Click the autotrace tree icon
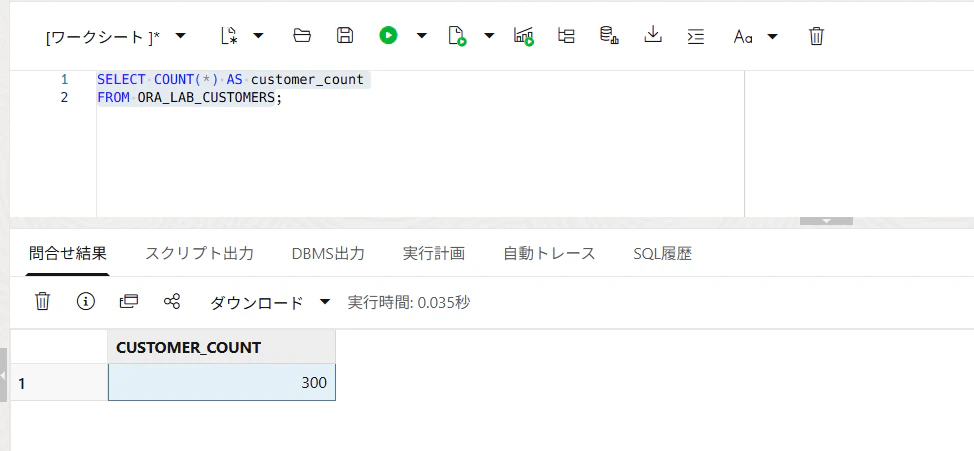Image resolution: width=974 pixels, height=451 pixels. [x=566, y=35]
